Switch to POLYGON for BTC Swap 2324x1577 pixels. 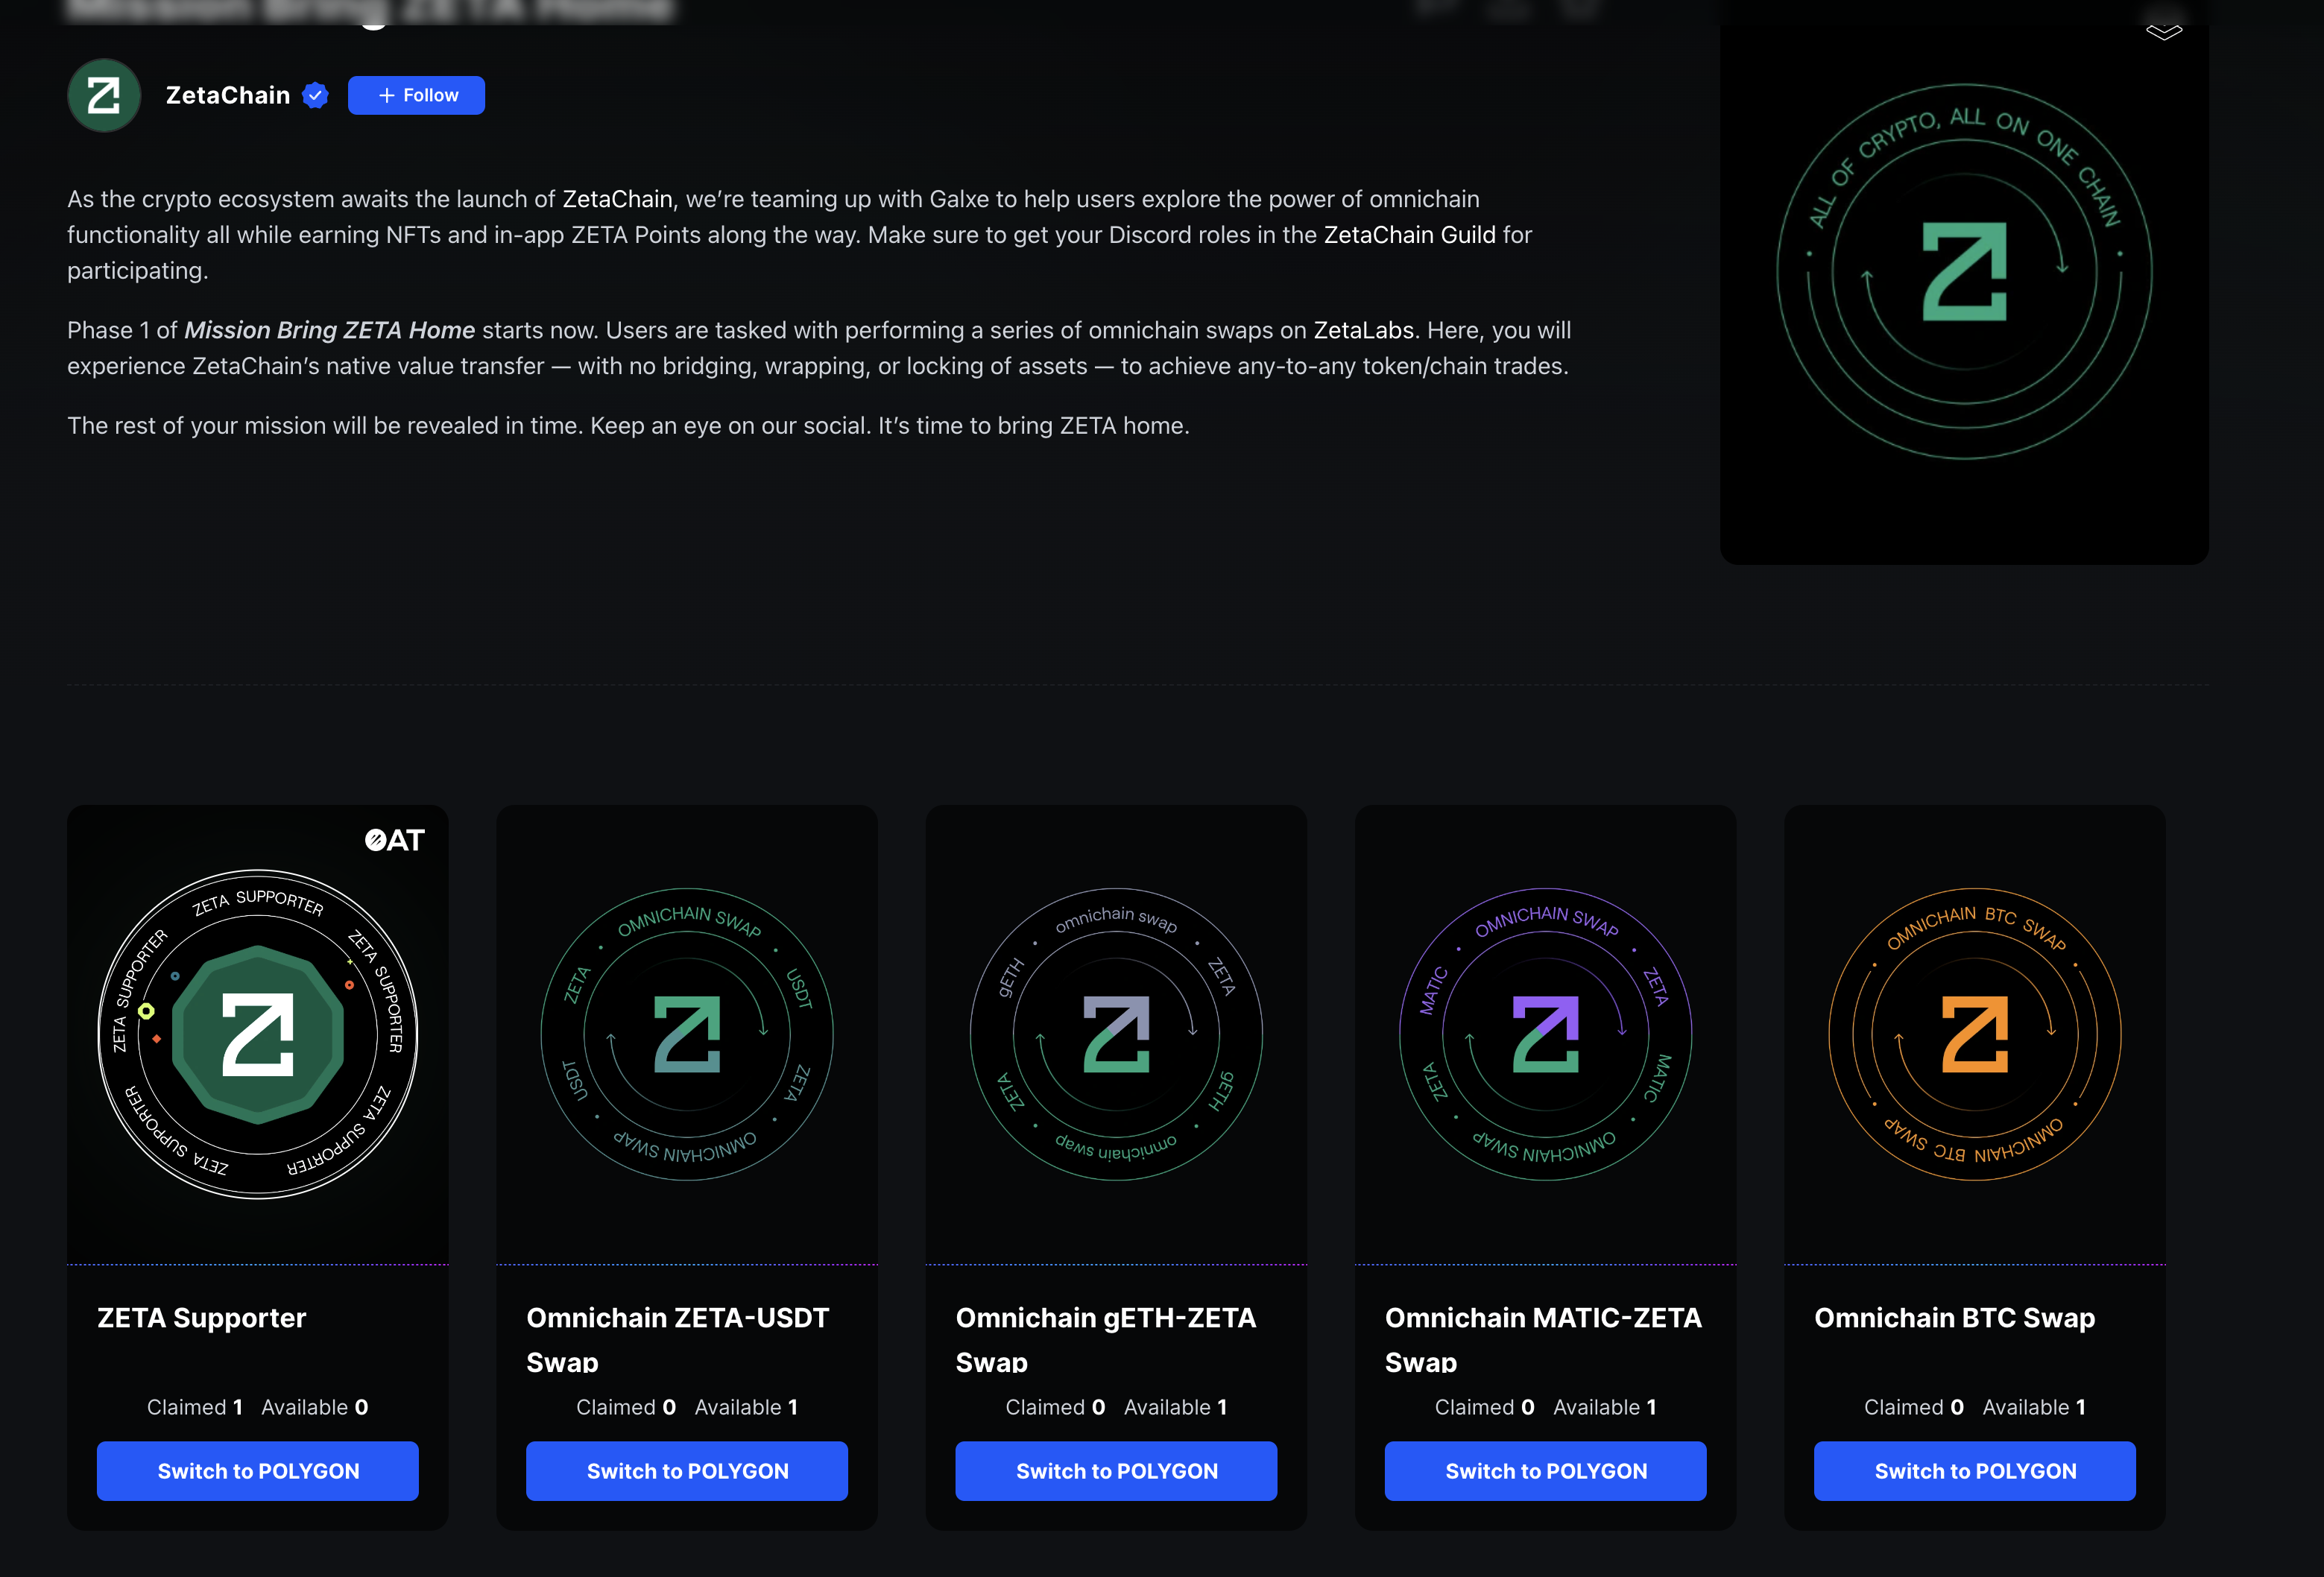pyautogui.click(x=1974, y=1470)
